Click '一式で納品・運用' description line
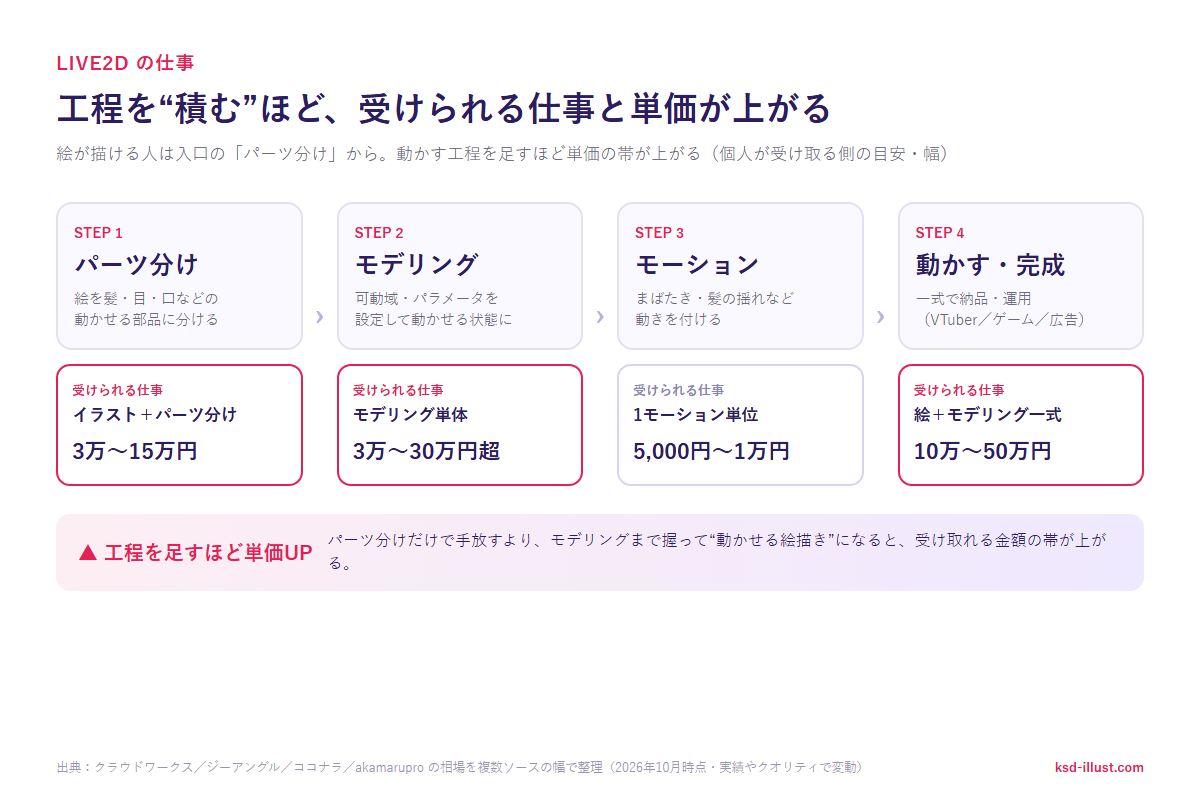Viewport: 1200px width, 800px height. (973, 298)
